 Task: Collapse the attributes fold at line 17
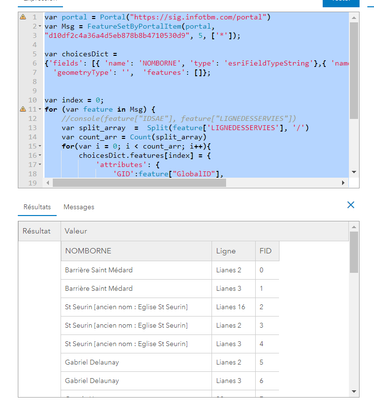point(40,164)
